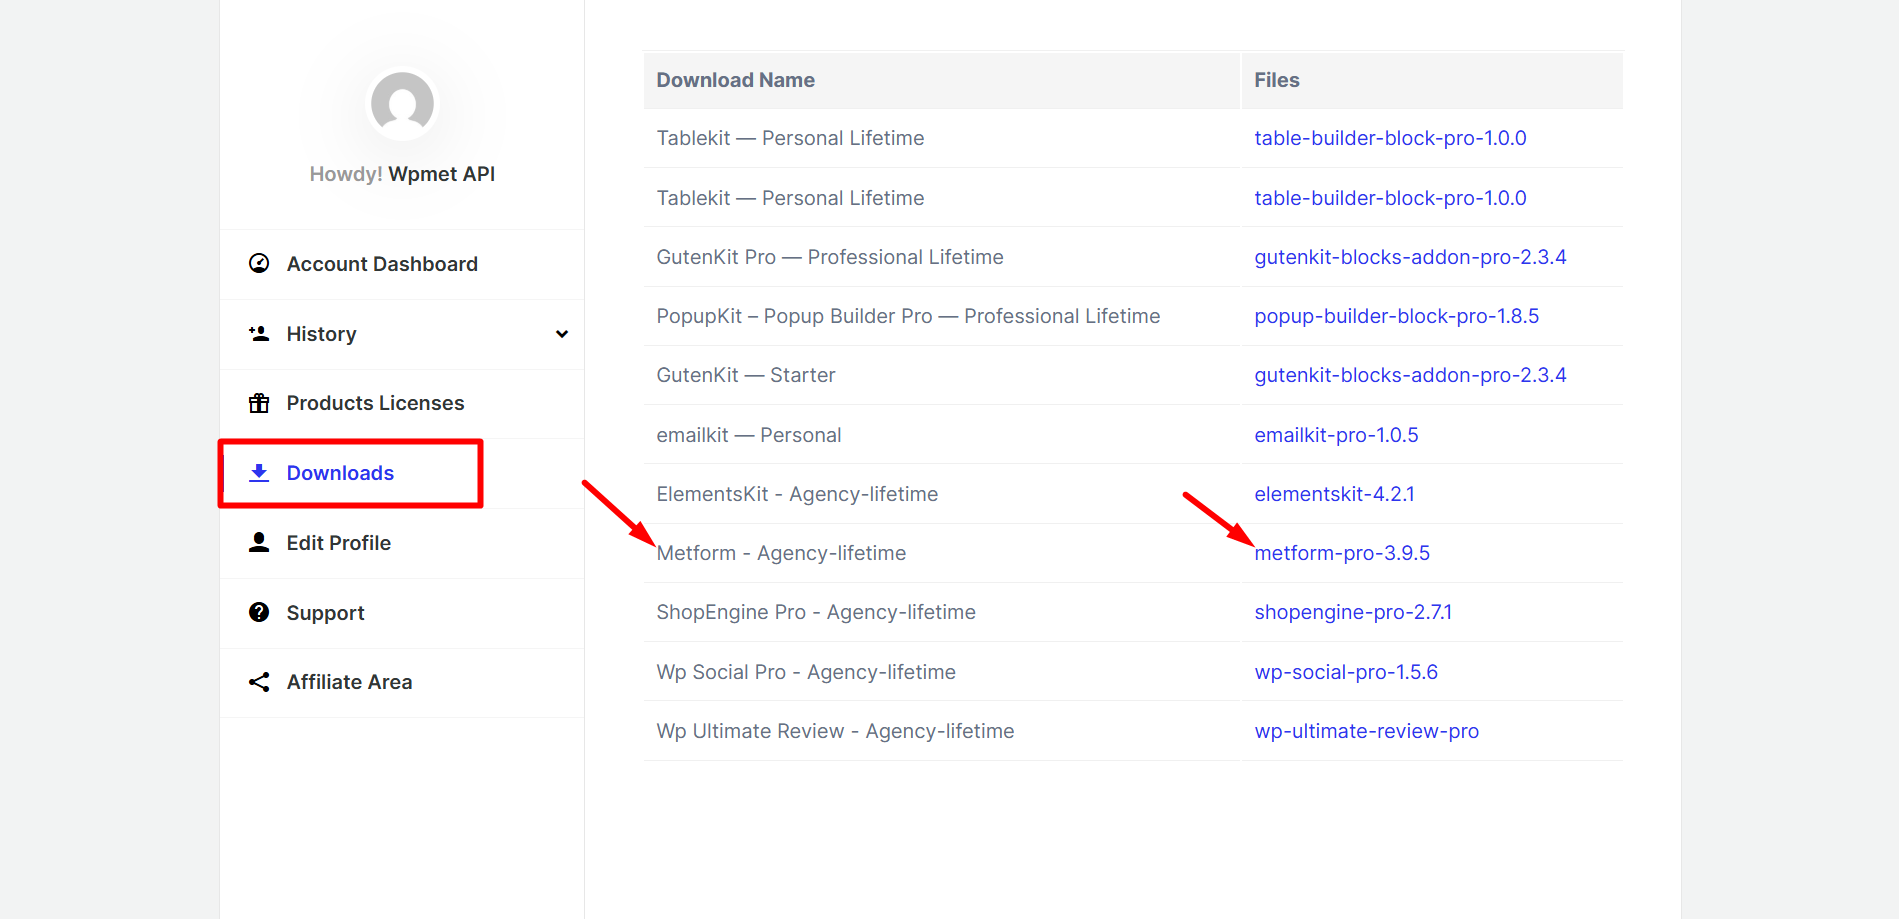Click the Download Name column header
1899x919 pixels.
(735, 79)
